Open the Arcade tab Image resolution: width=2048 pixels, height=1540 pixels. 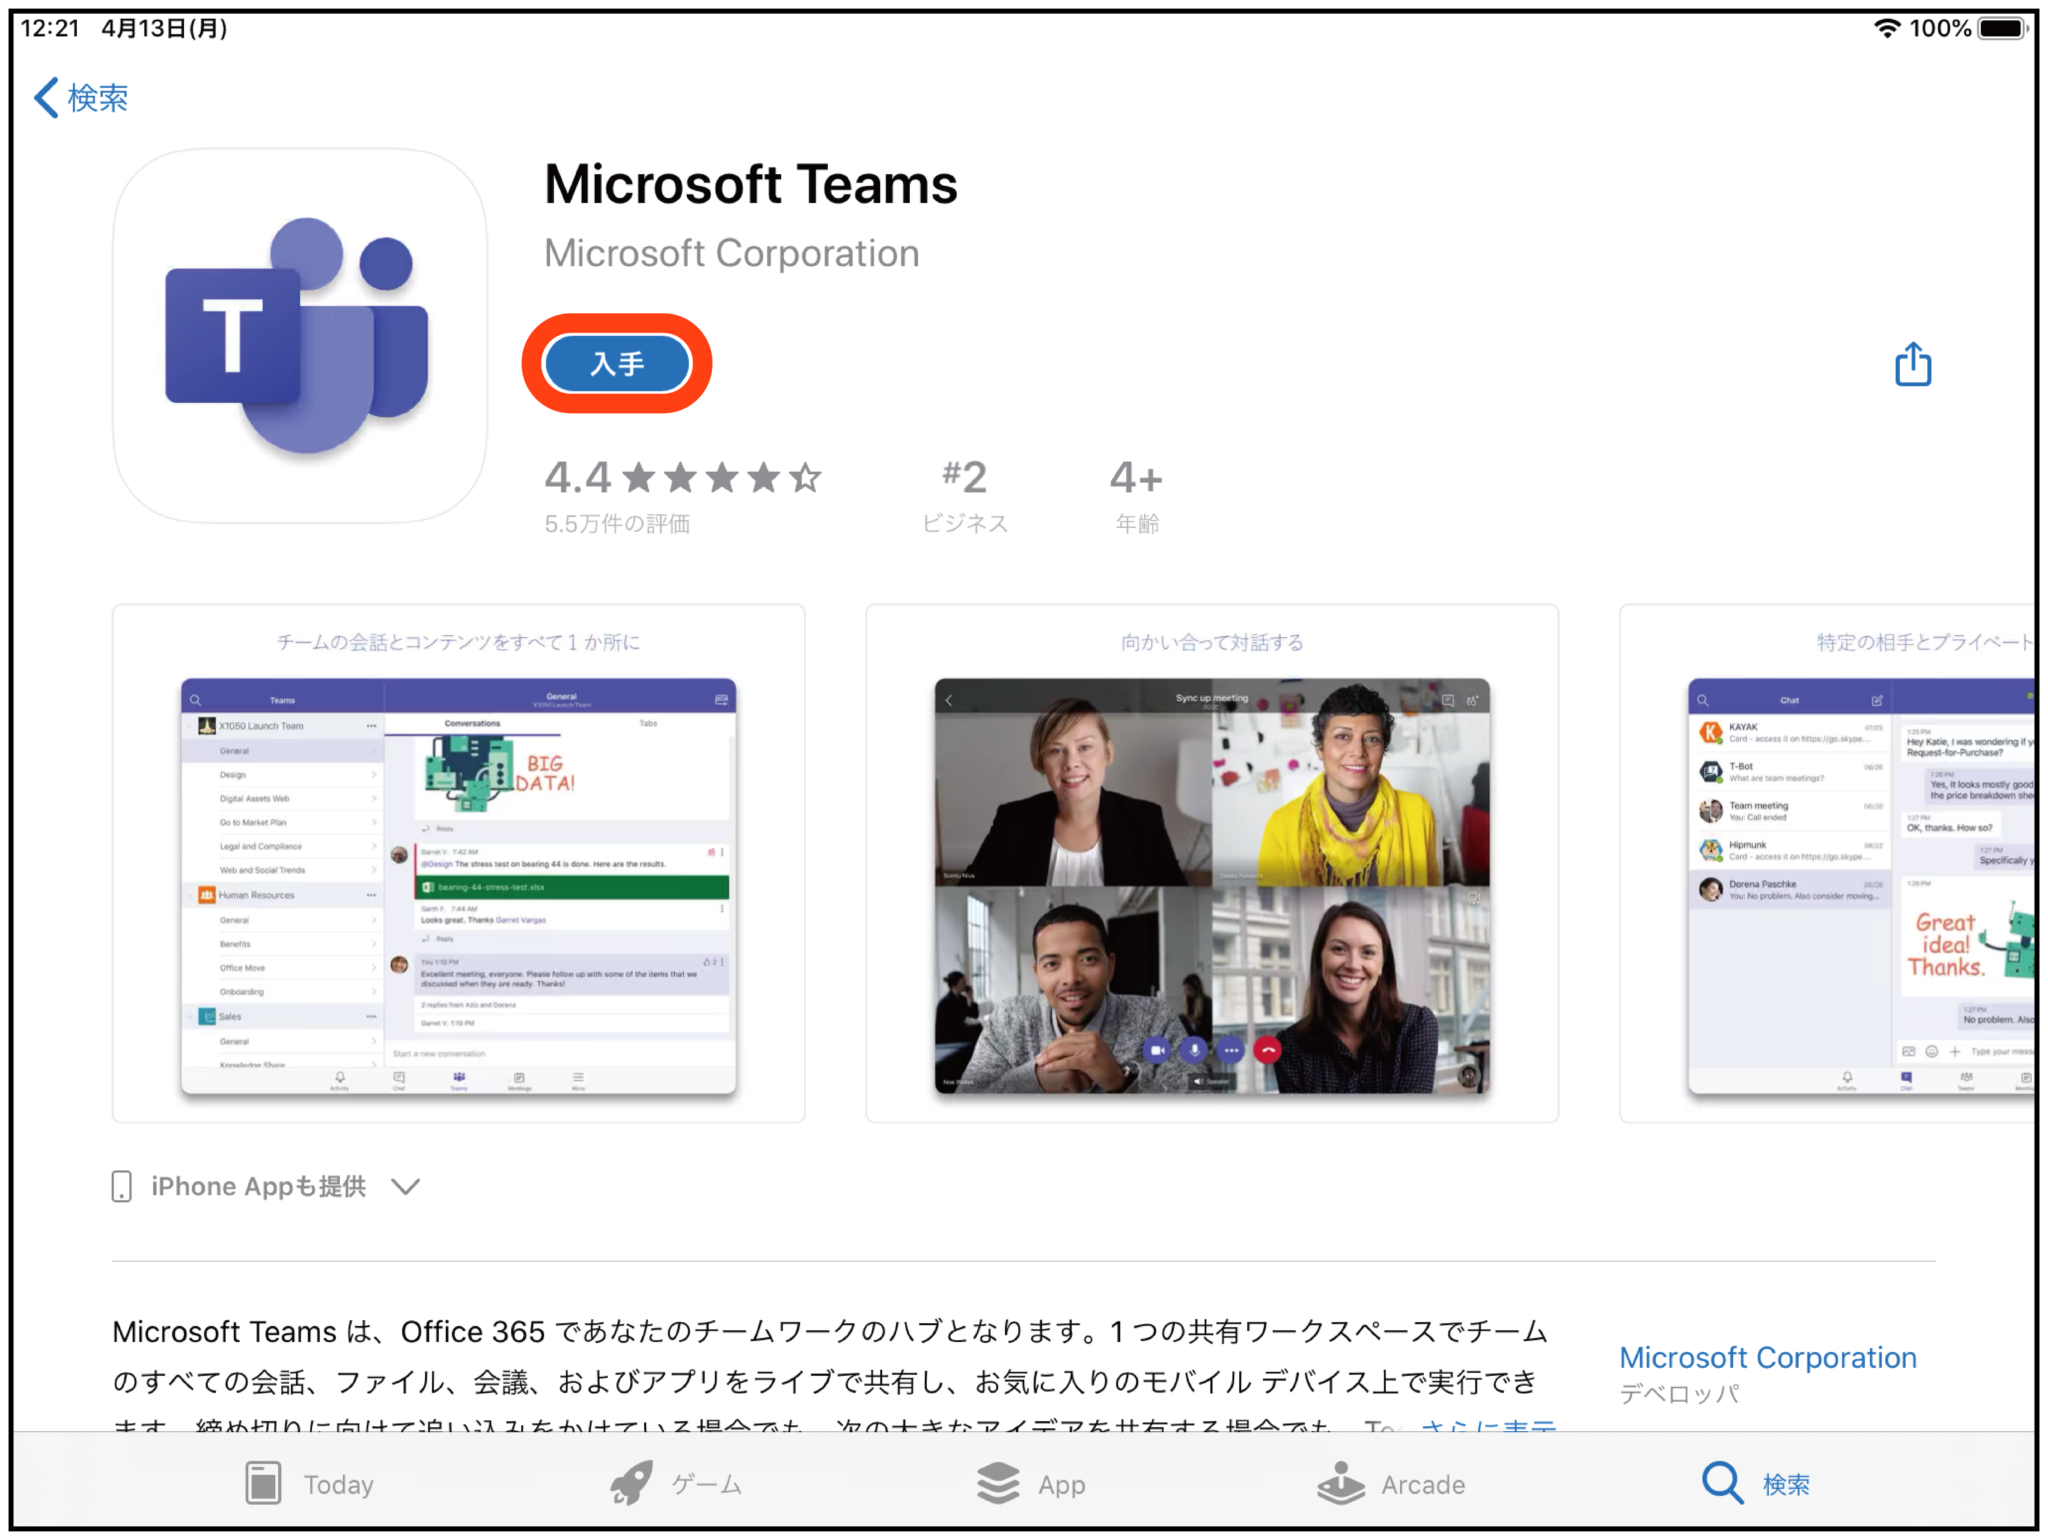tap(1391, 1483)
